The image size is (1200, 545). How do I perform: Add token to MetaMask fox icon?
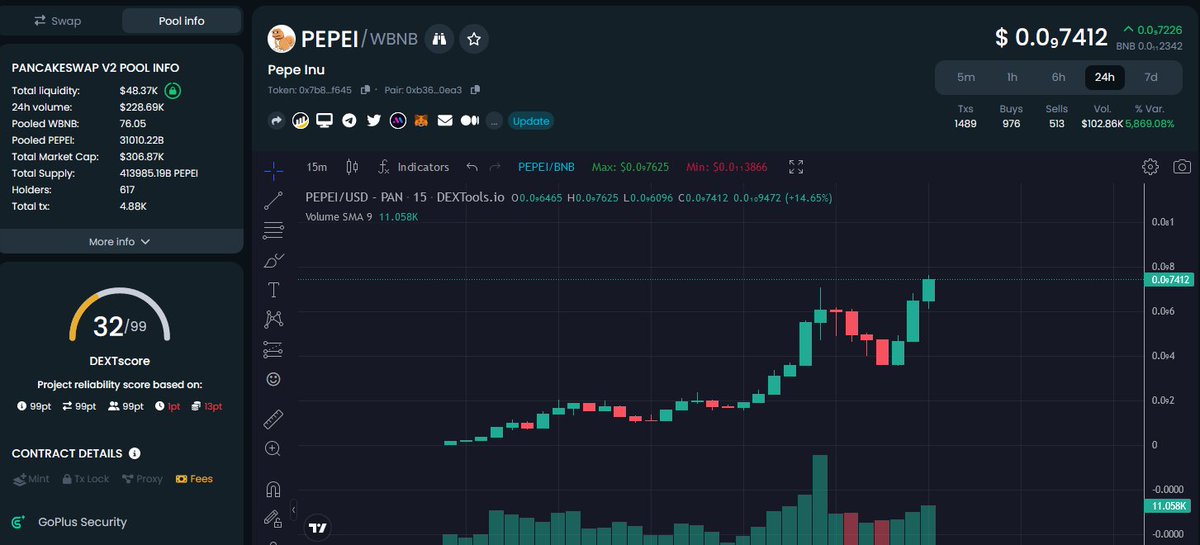pos(421,120)
